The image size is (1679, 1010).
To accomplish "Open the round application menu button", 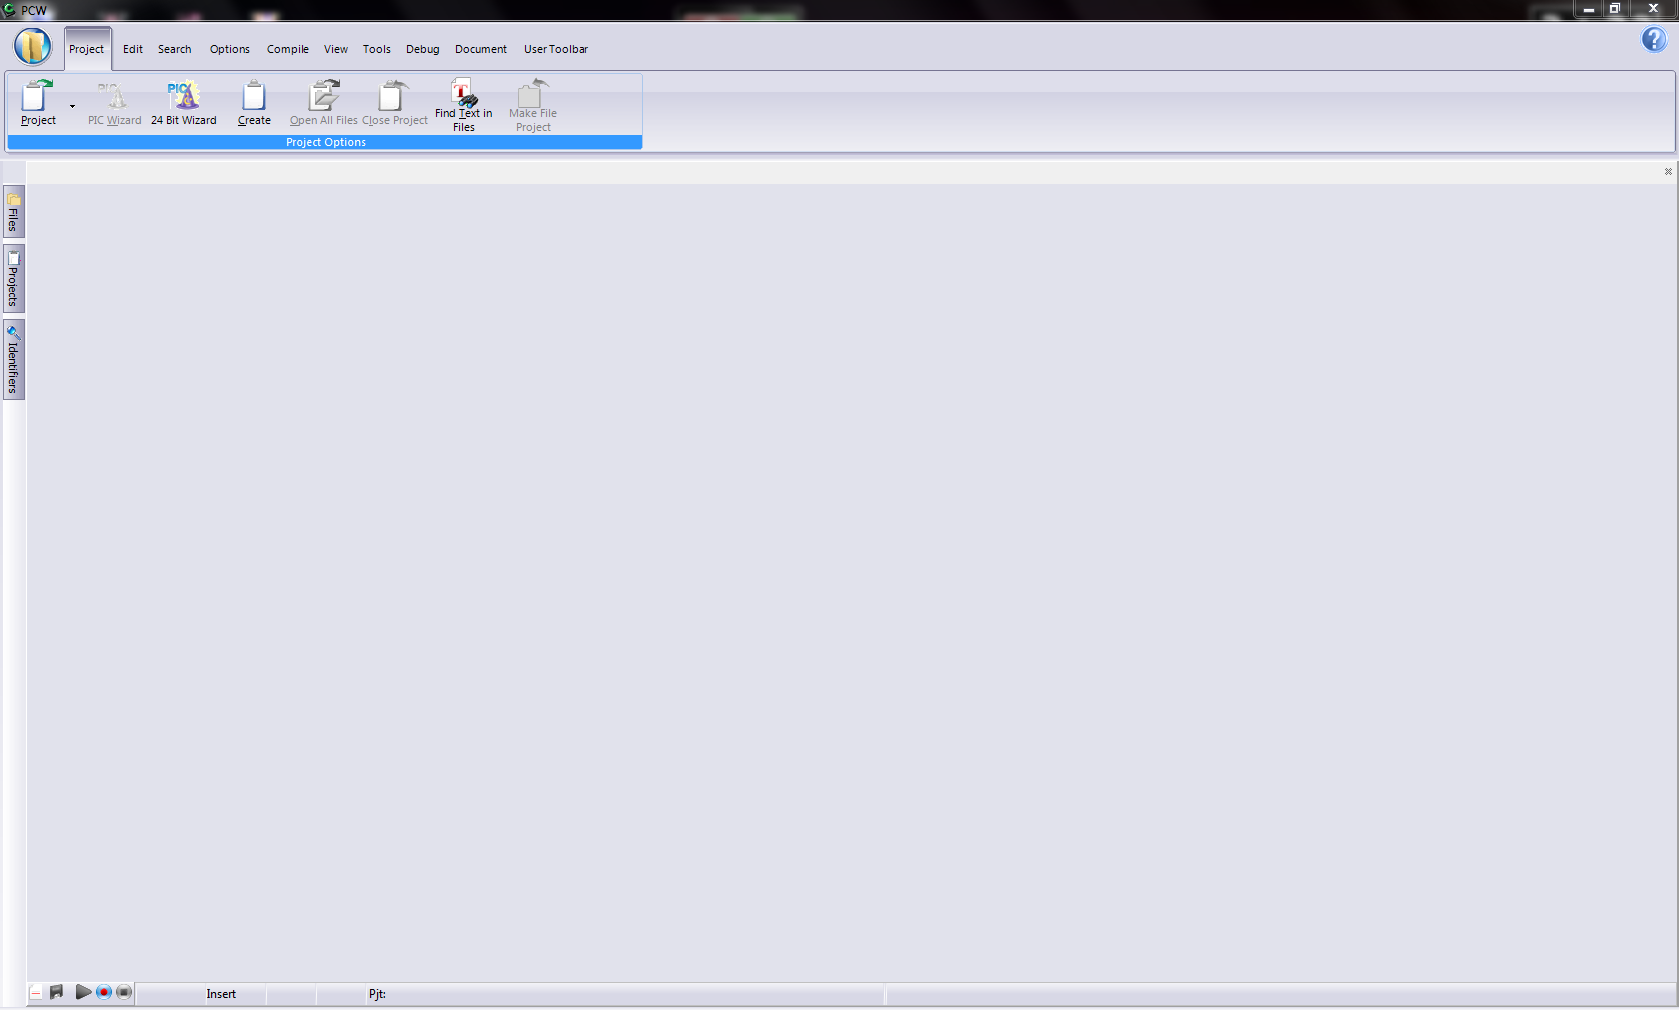I will (33, 46).
